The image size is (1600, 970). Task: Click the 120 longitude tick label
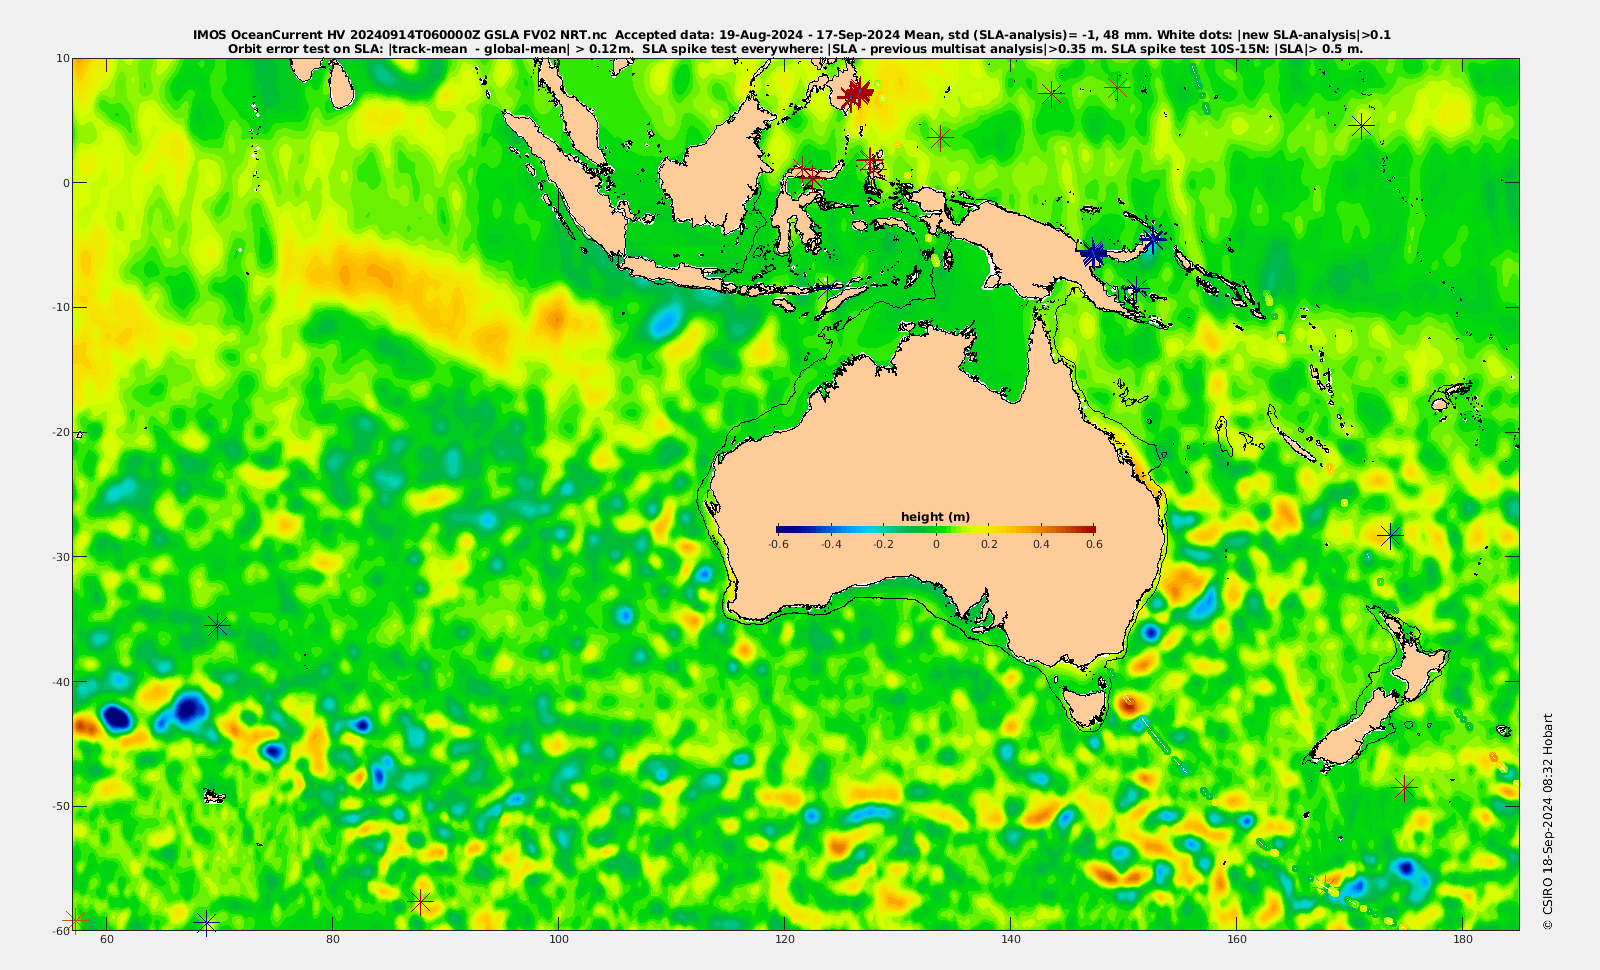[x=785, y=939]
